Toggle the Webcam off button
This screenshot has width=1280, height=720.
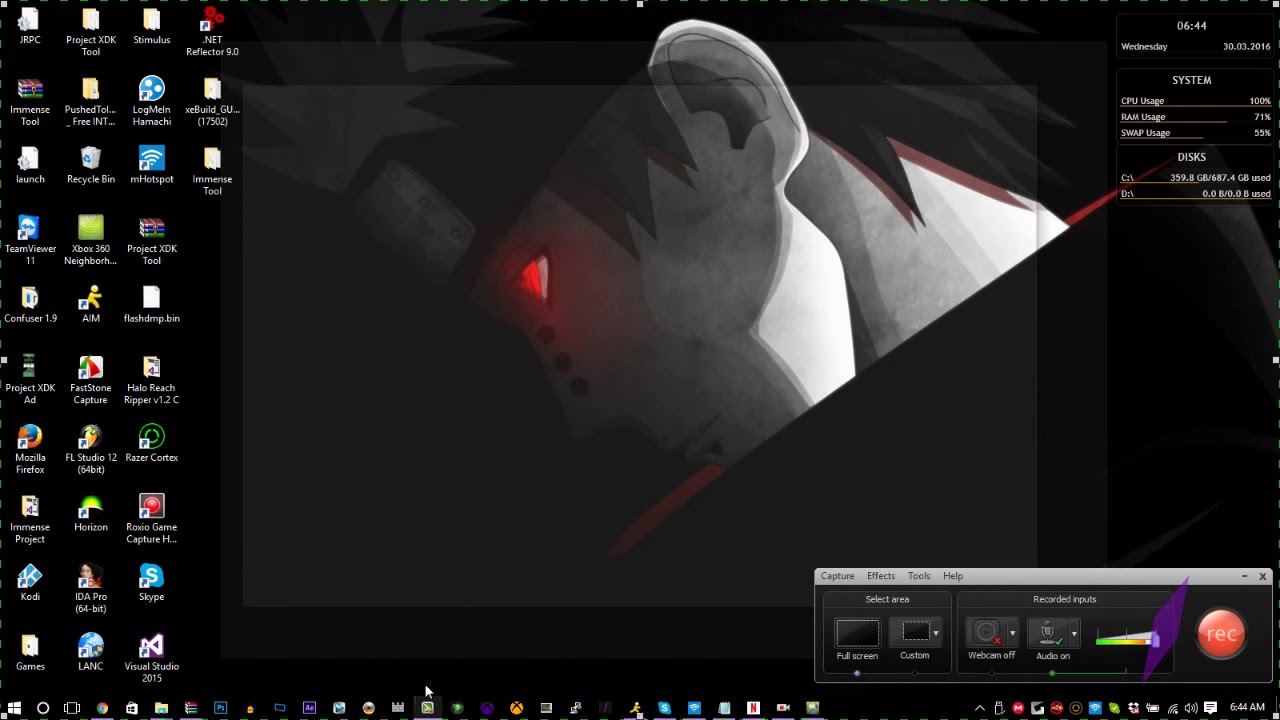(987, 633)
